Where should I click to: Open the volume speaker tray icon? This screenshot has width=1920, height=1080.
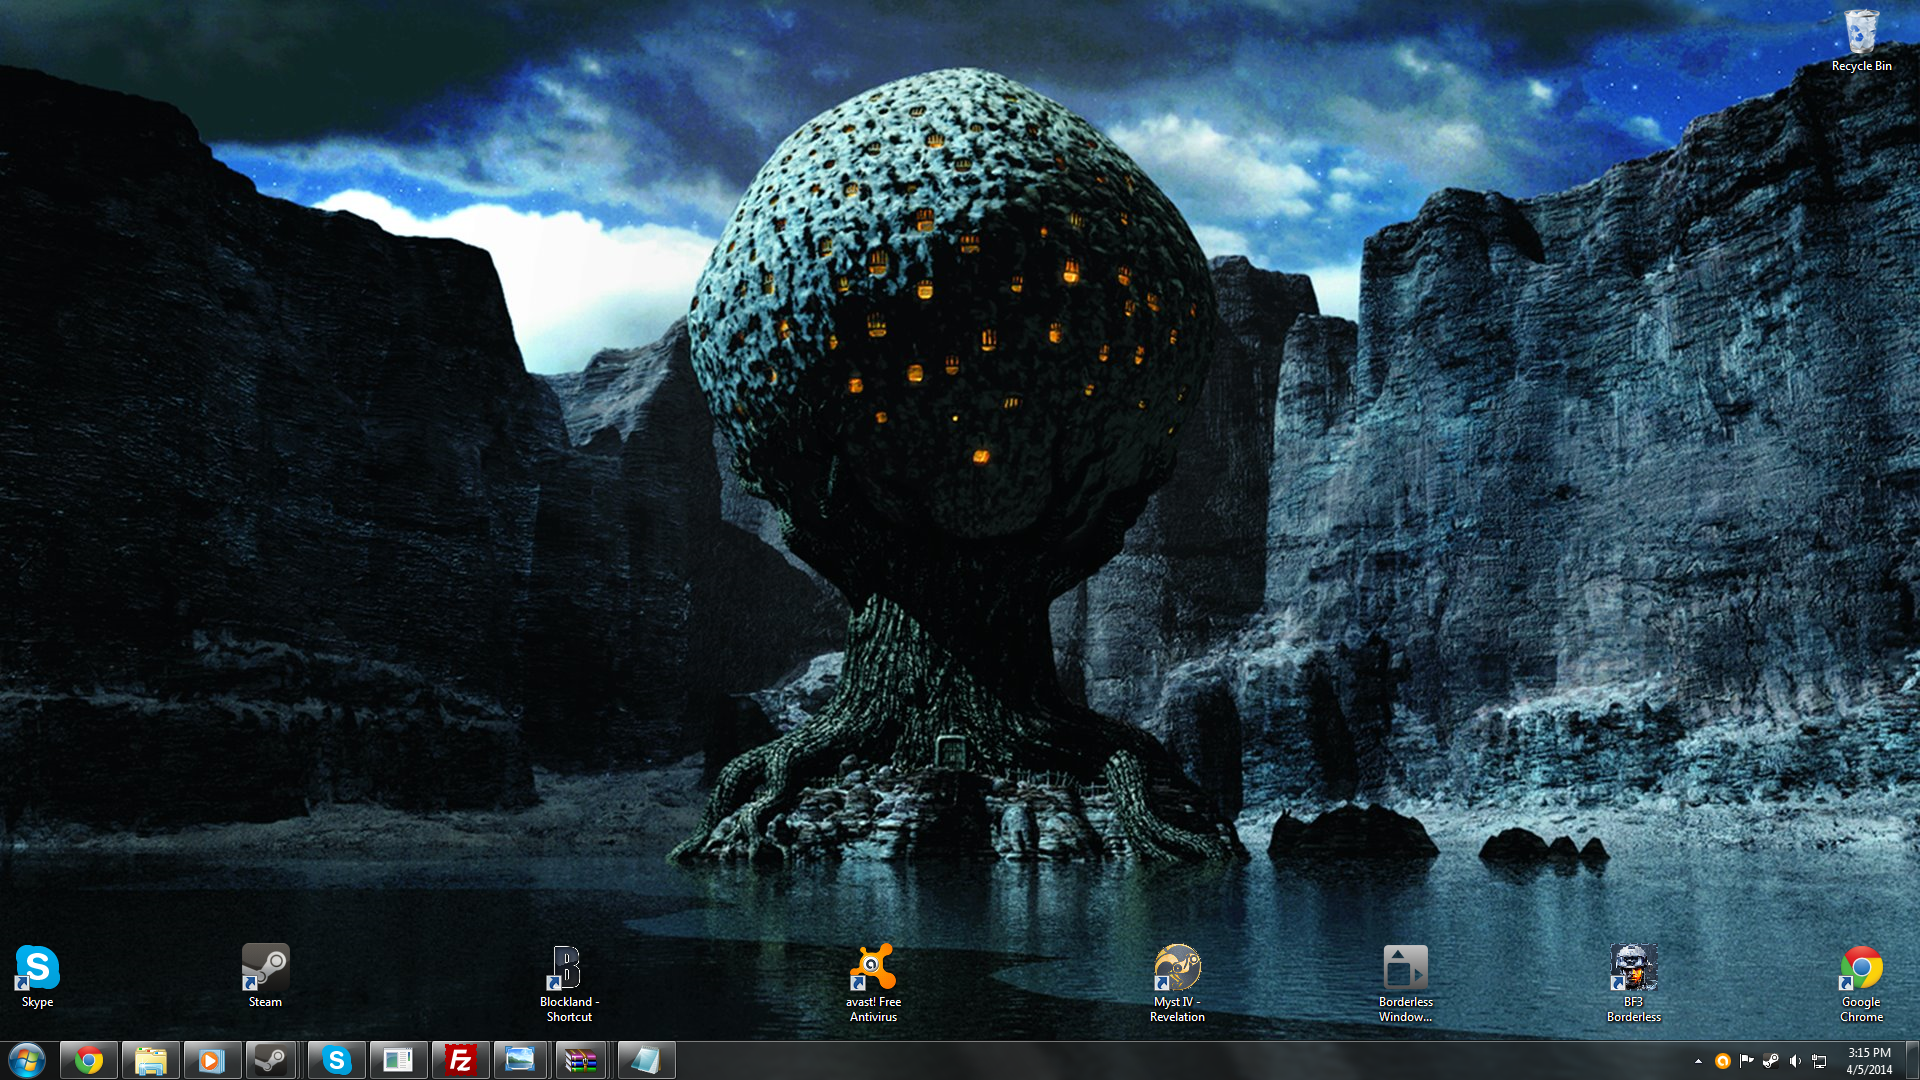1795,1061
